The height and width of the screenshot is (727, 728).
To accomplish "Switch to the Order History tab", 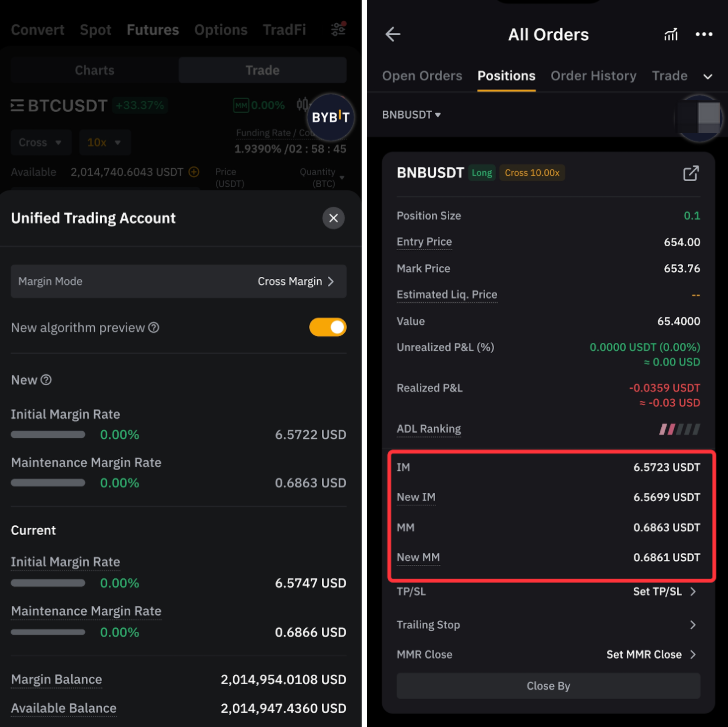I will click(x=593, y=76).
